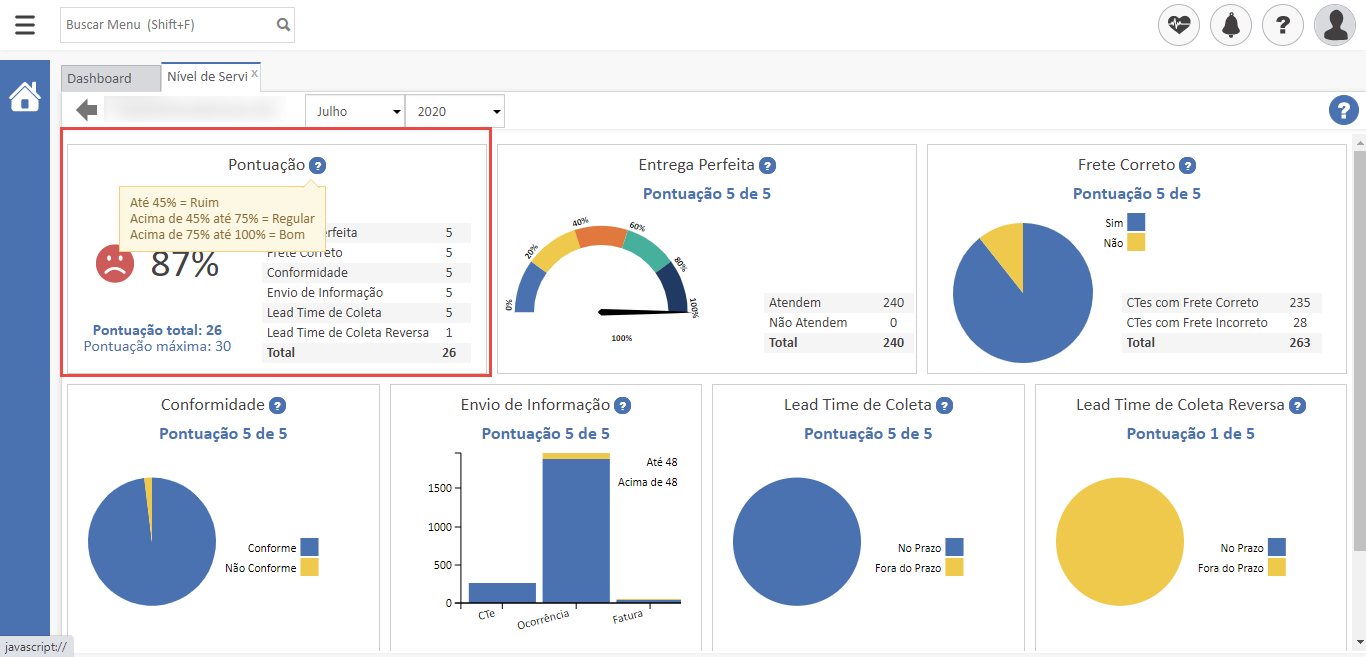Show help for Lead Time de Coleta Reversa
This screenshot has height=657, width=1366.
pos(1297,406)
